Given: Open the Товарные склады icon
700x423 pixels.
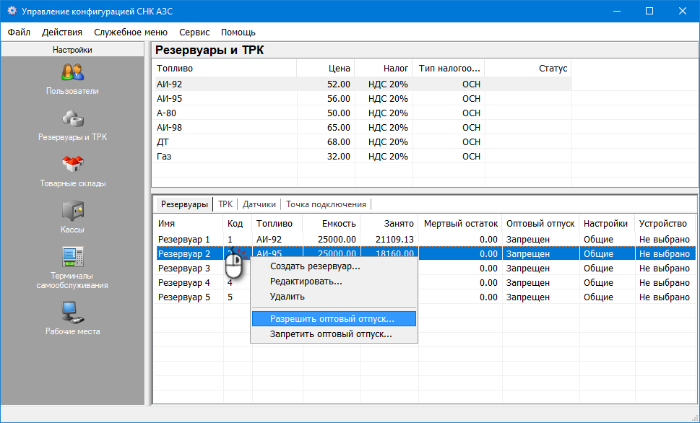Looking at the screenshot, I should pyautogui.click(x=72, y=165).
